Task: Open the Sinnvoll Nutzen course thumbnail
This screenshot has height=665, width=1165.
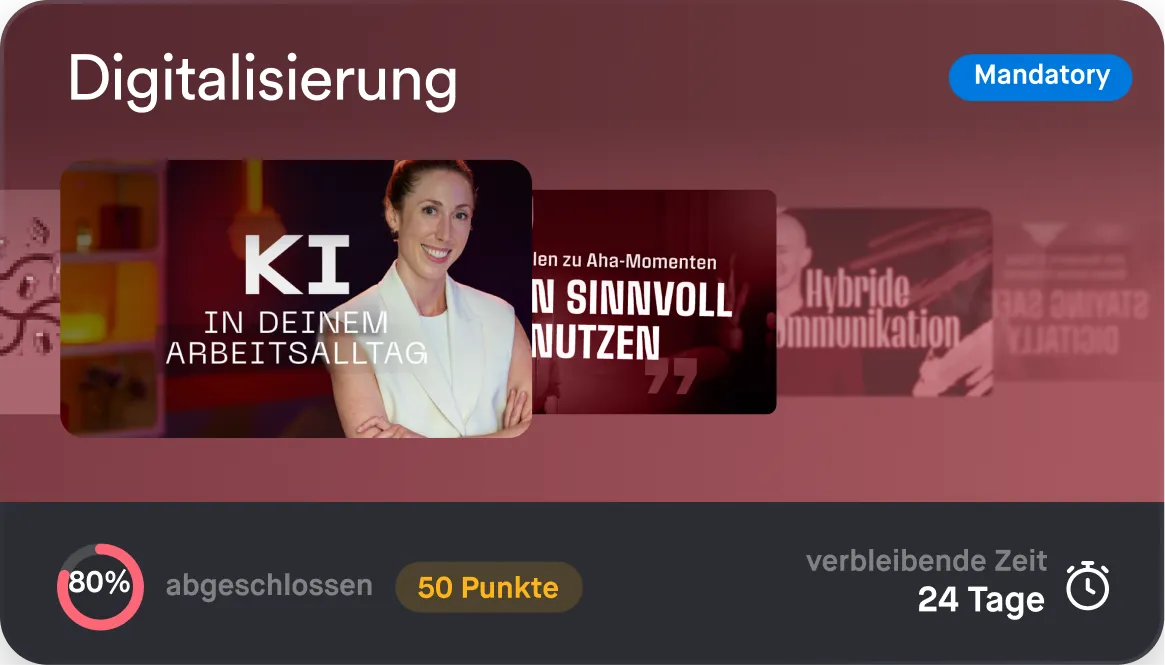Action: [x=654, y=302]
